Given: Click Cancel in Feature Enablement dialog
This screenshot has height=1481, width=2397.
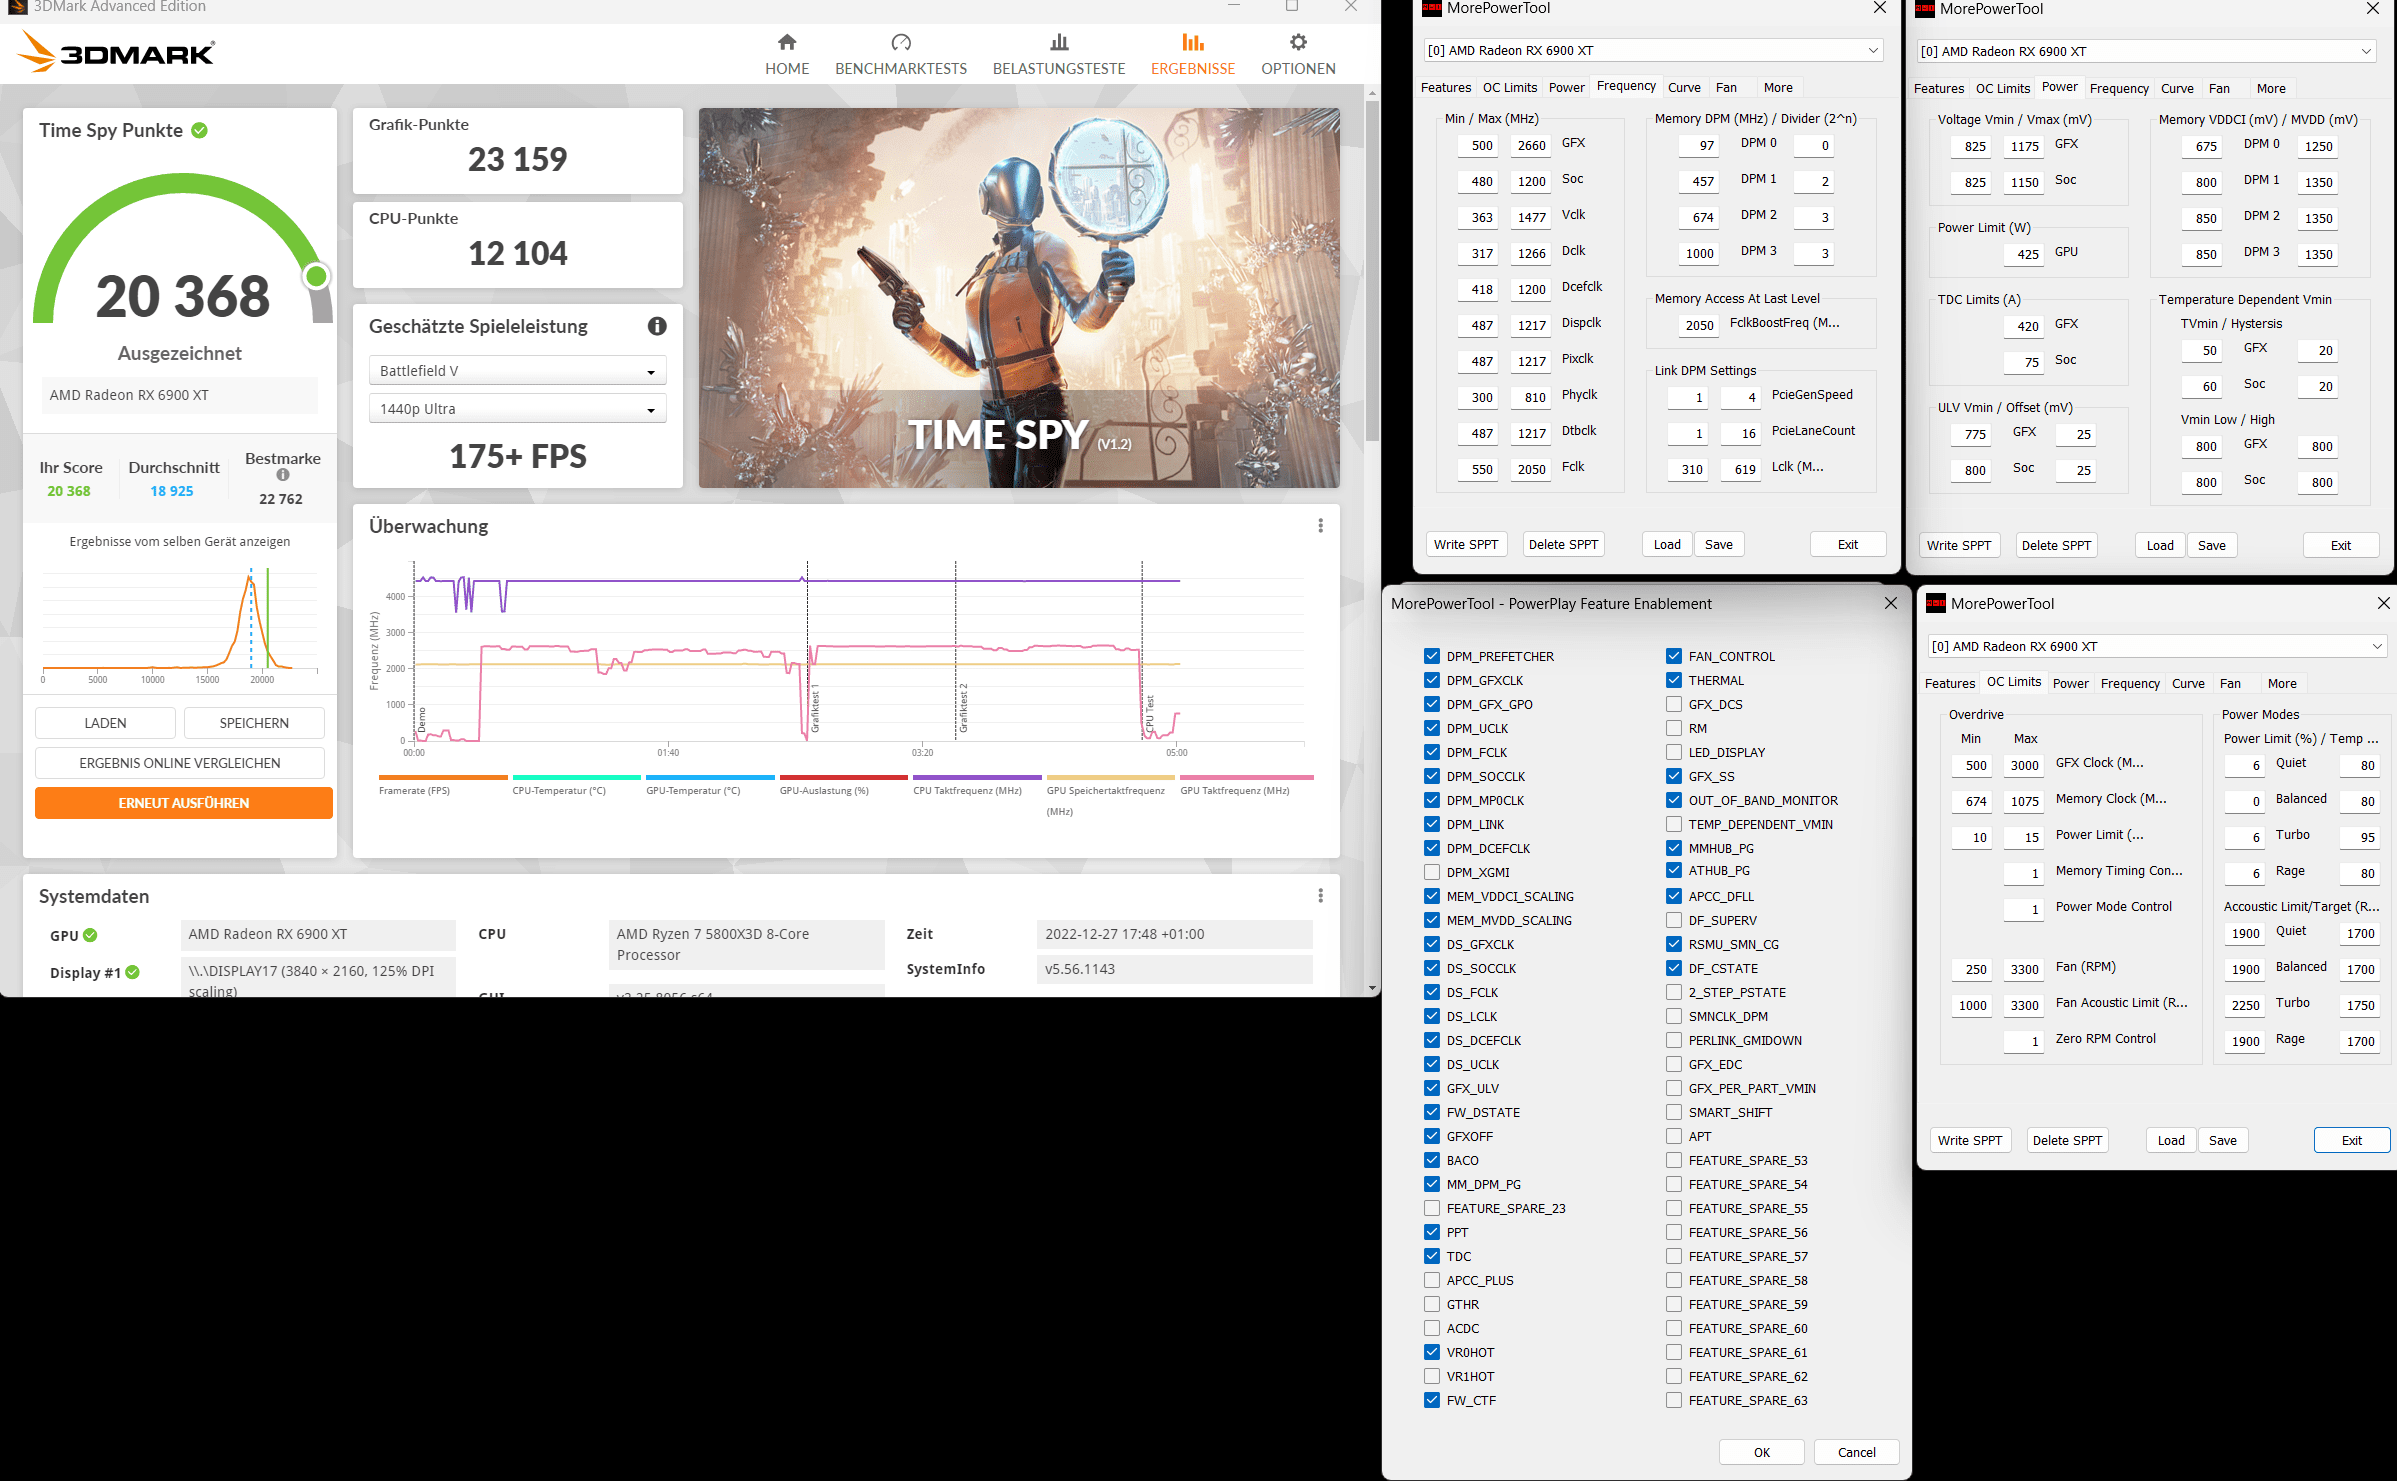Looking at the screenshot, I should [x=1857, y=1452].
